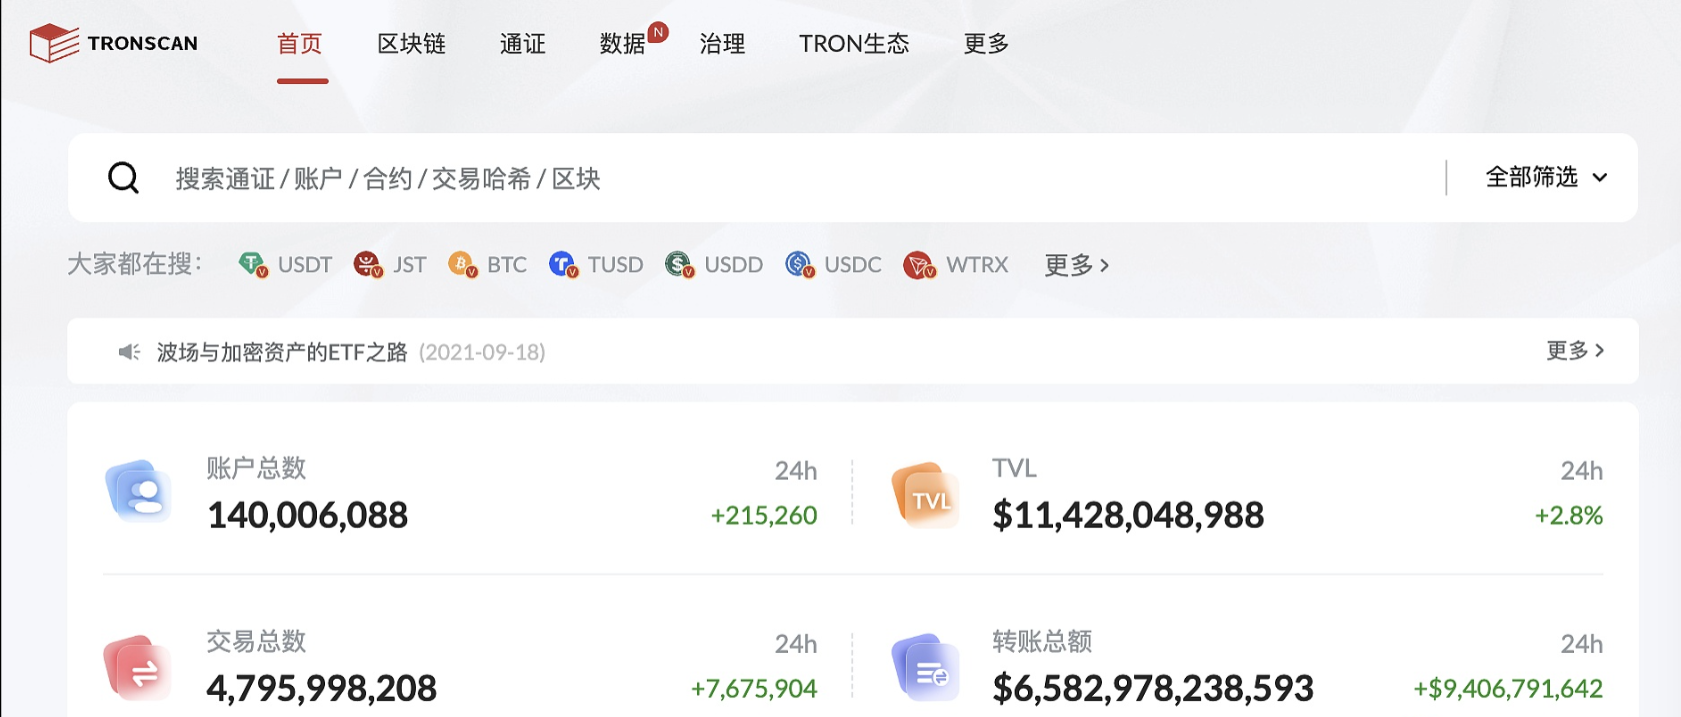Screen dimensions: 1681x717
Task: Select the USDT token icon
Action: tap(252, 265)
